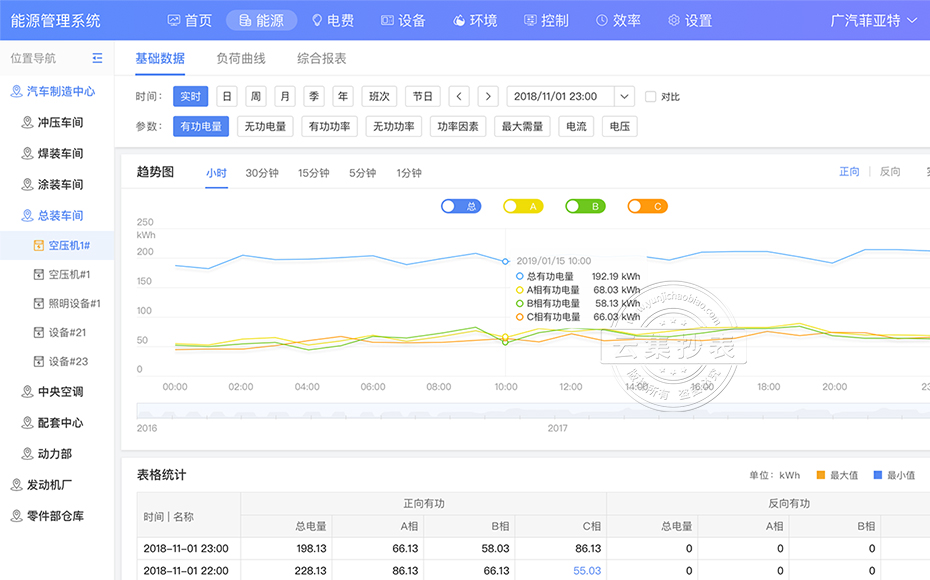The height and width of the screenshot is (580, 930).
Task: Enable the 对比 comparison checkbox
Action: point(651,97)
